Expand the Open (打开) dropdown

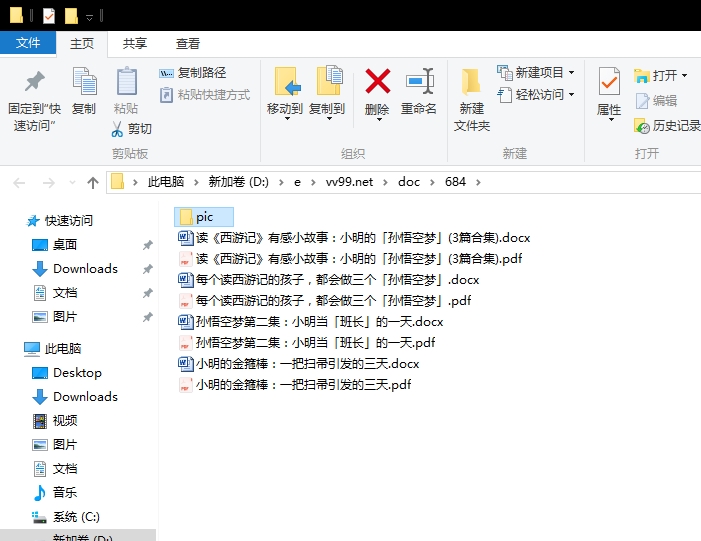click(684, 76)
